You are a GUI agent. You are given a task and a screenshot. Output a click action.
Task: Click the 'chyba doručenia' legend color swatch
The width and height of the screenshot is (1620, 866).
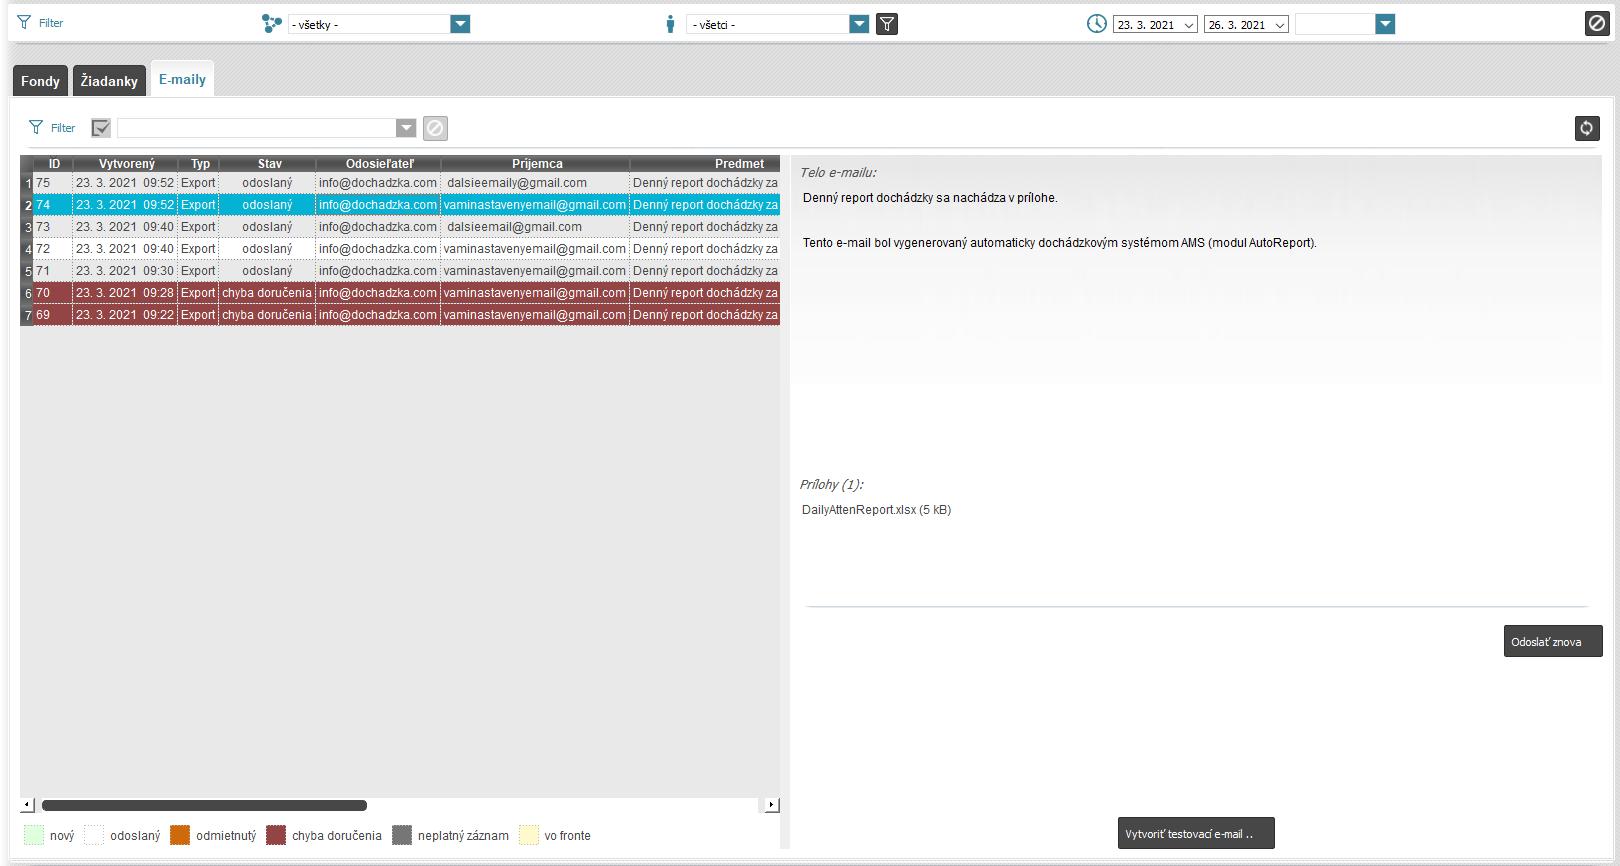tap(276, 836)
